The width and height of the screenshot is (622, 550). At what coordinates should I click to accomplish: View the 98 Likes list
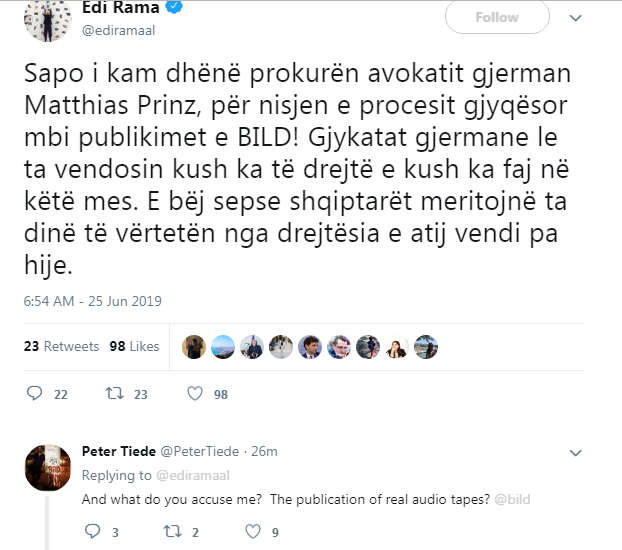click(x=134, y=346)
